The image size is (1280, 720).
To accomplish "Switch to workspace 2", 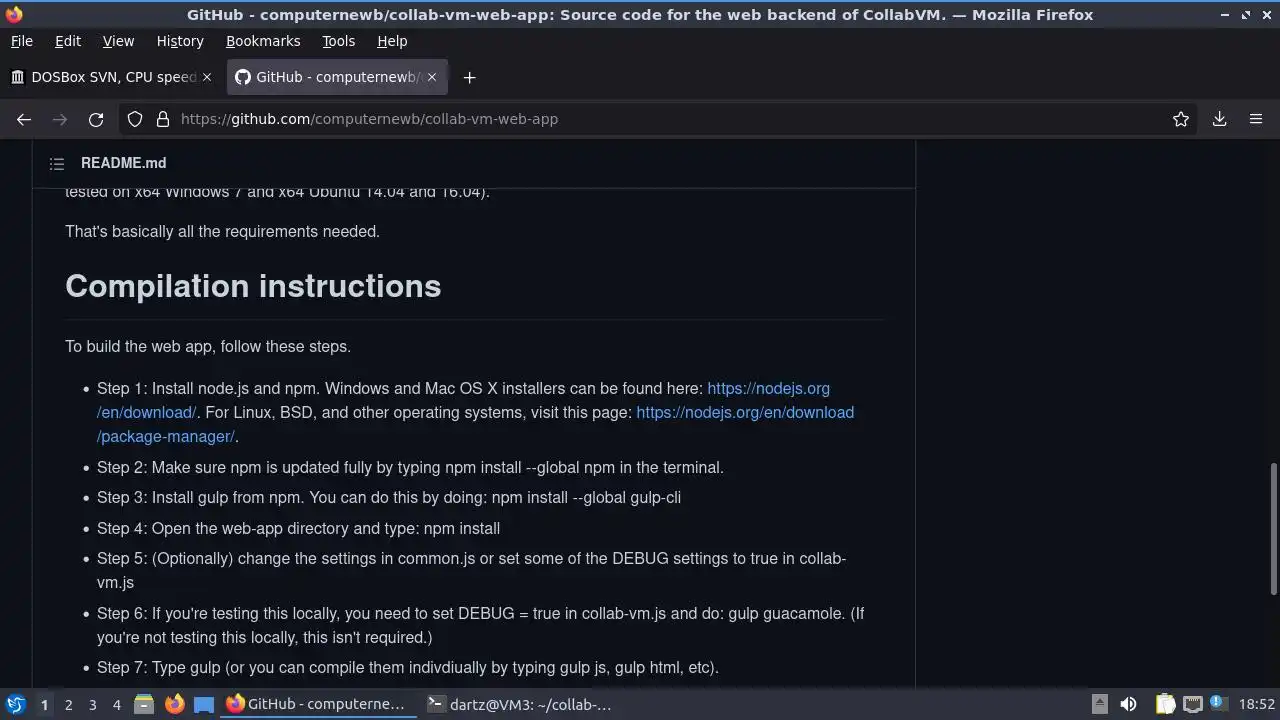I will [x=68, y=705].
